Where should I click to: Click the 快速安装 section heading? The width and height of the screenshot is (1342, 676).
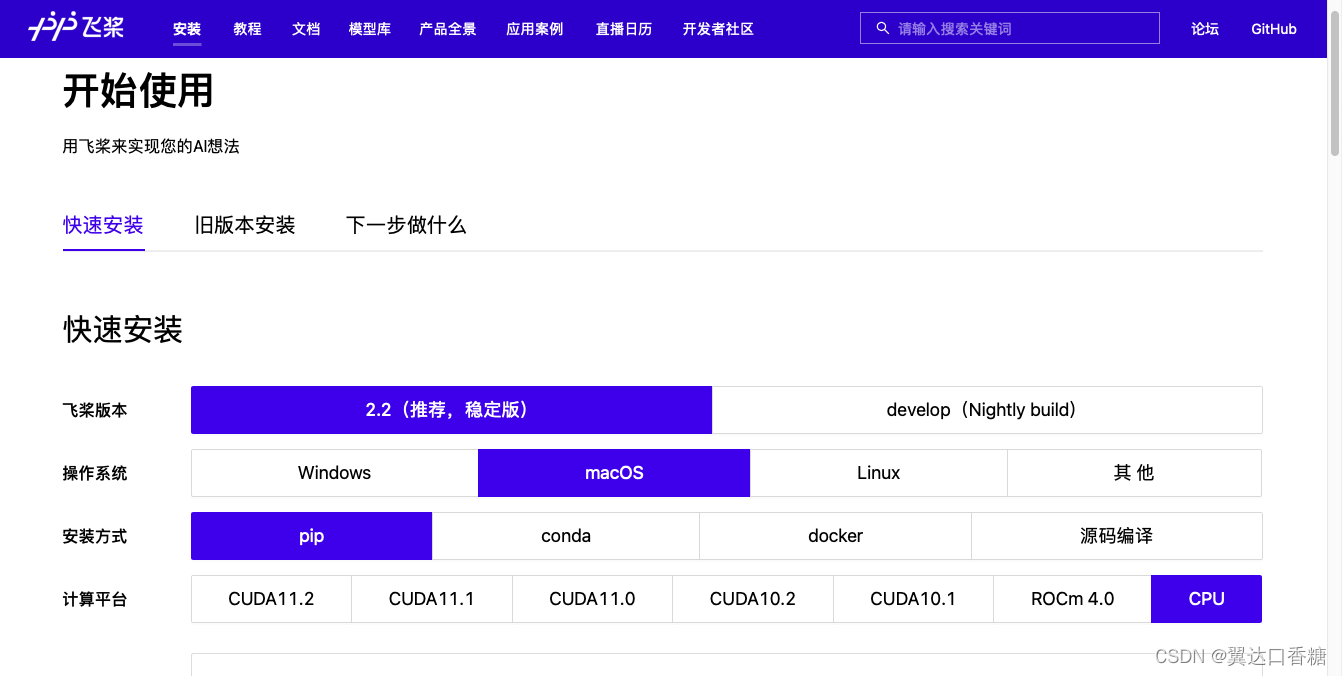(x=123, y=329)
